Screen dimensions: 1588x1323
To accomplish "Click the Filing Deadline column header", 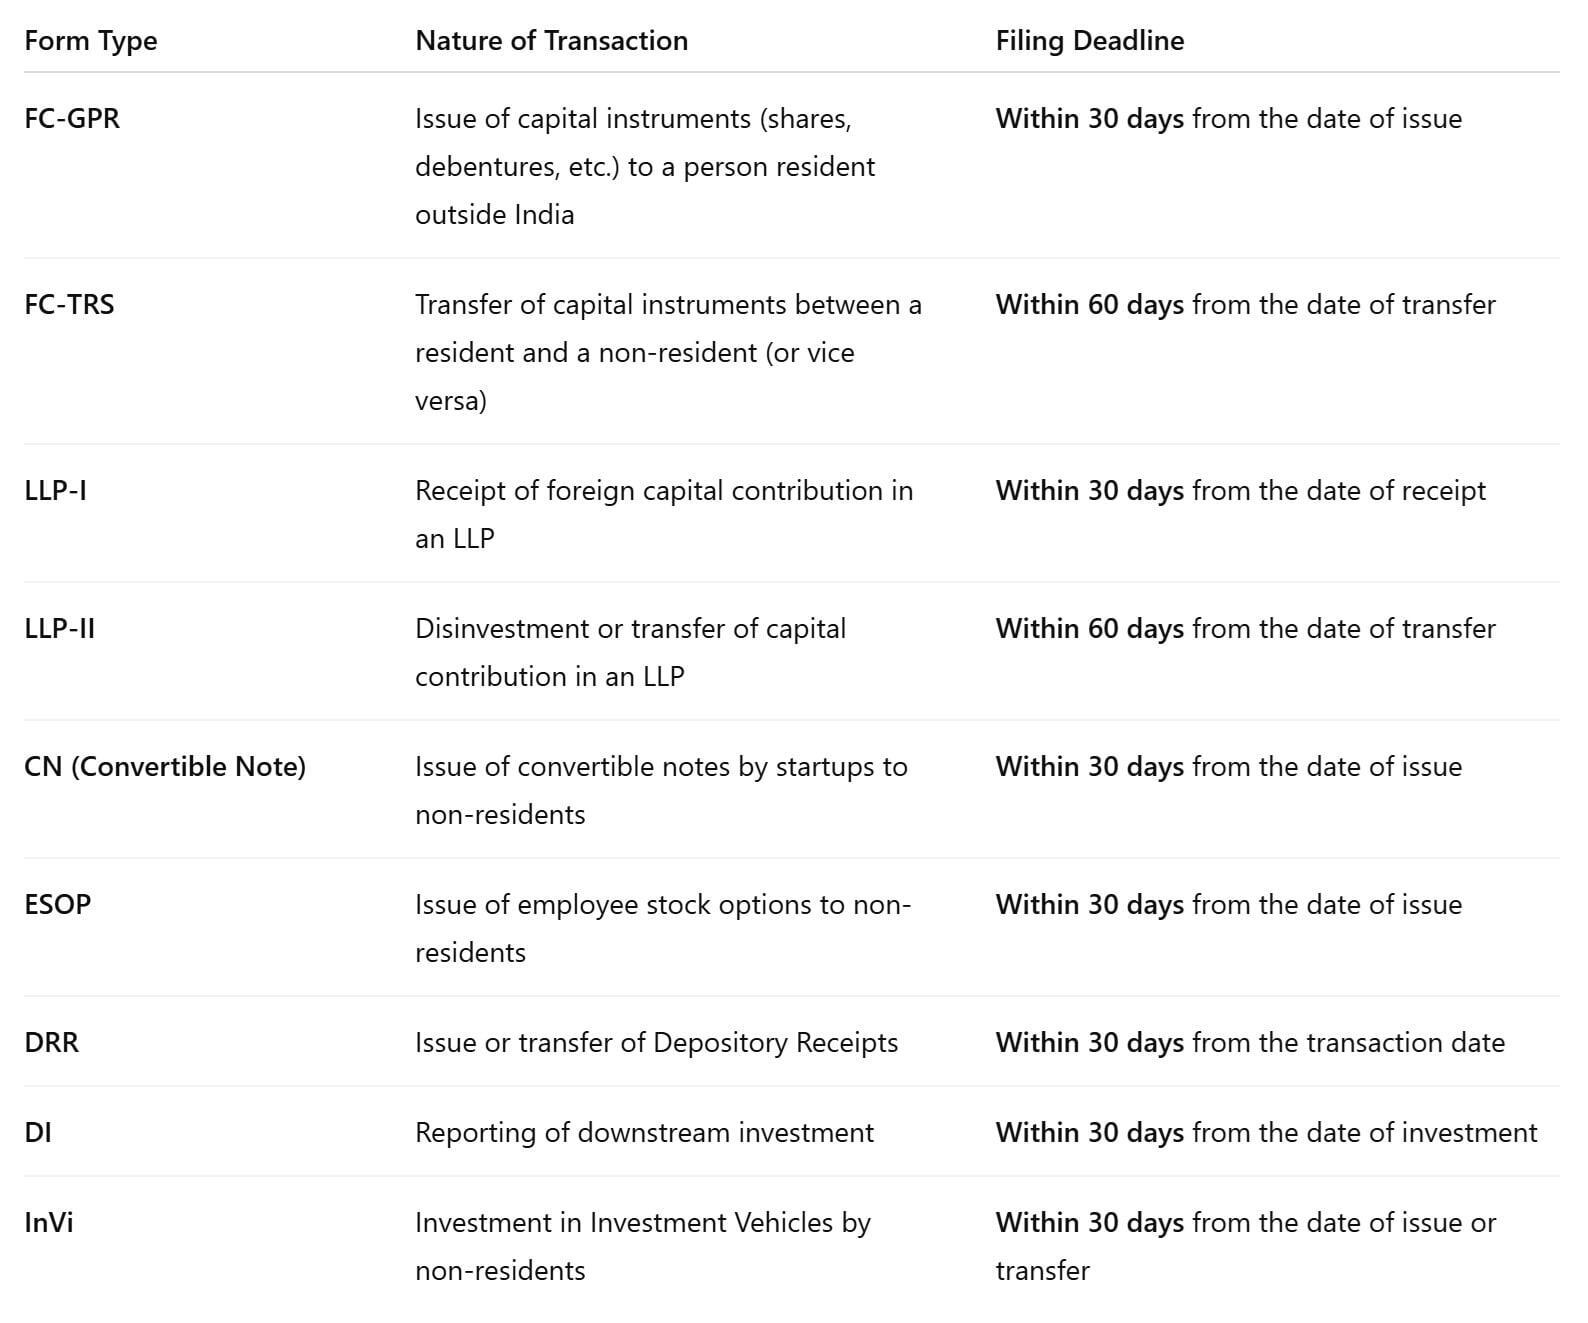I will click(x=1089, y=41).
